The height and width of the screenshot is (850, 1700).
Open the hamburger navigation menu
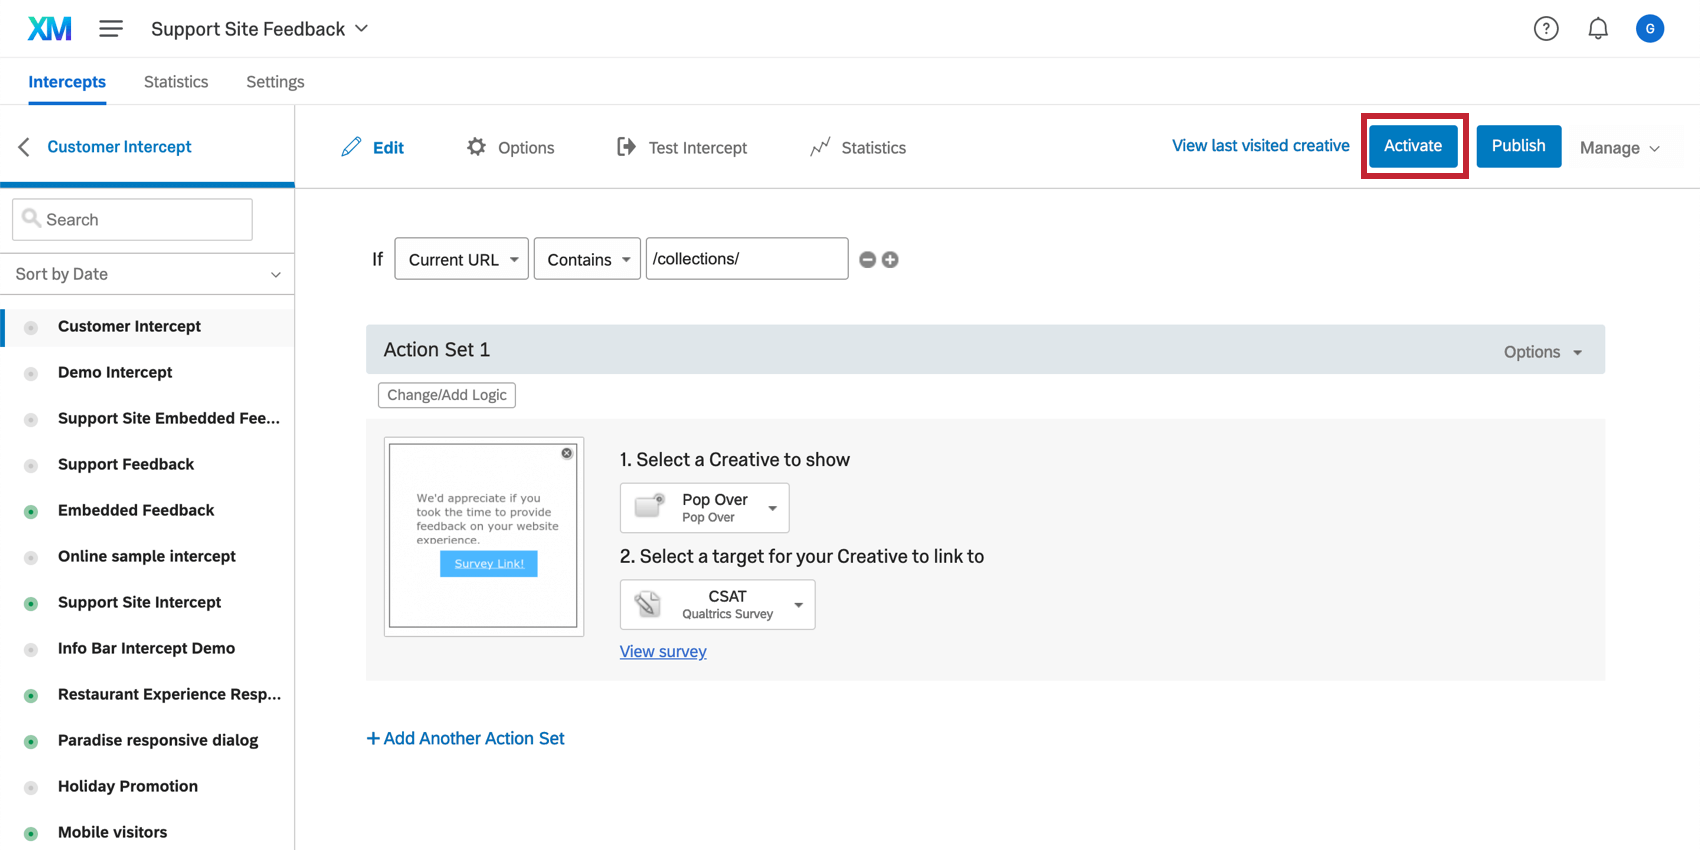pos(111,29)
